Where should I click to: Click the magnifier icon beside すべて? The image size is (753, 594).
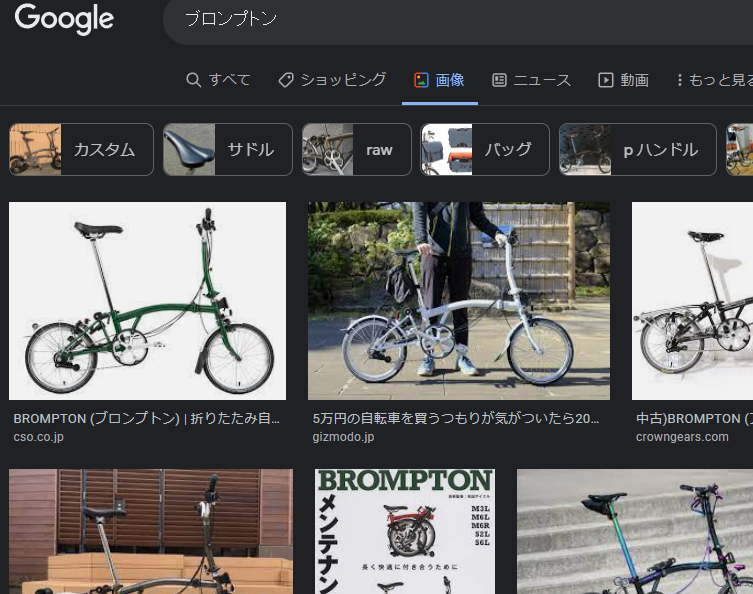click(x=194, y=80)
